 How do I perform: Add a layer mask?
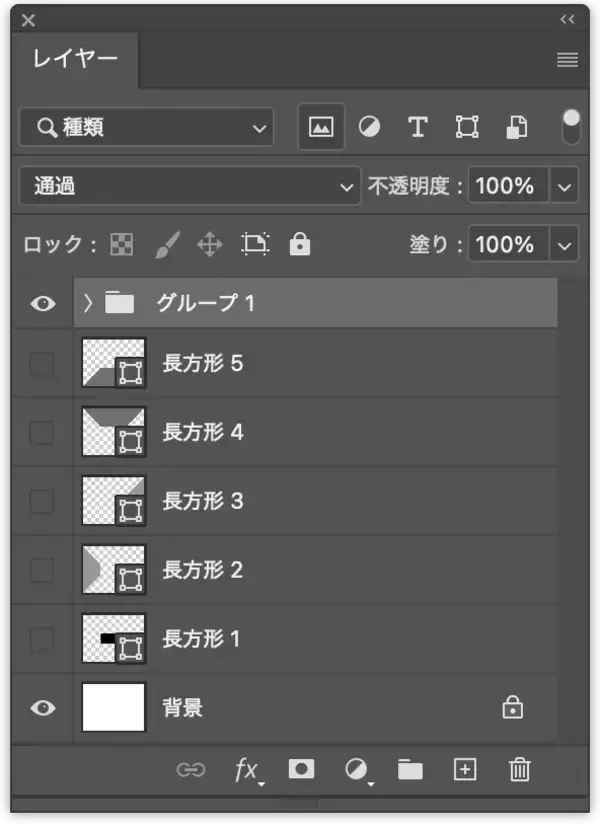click(x=301, y=770)
